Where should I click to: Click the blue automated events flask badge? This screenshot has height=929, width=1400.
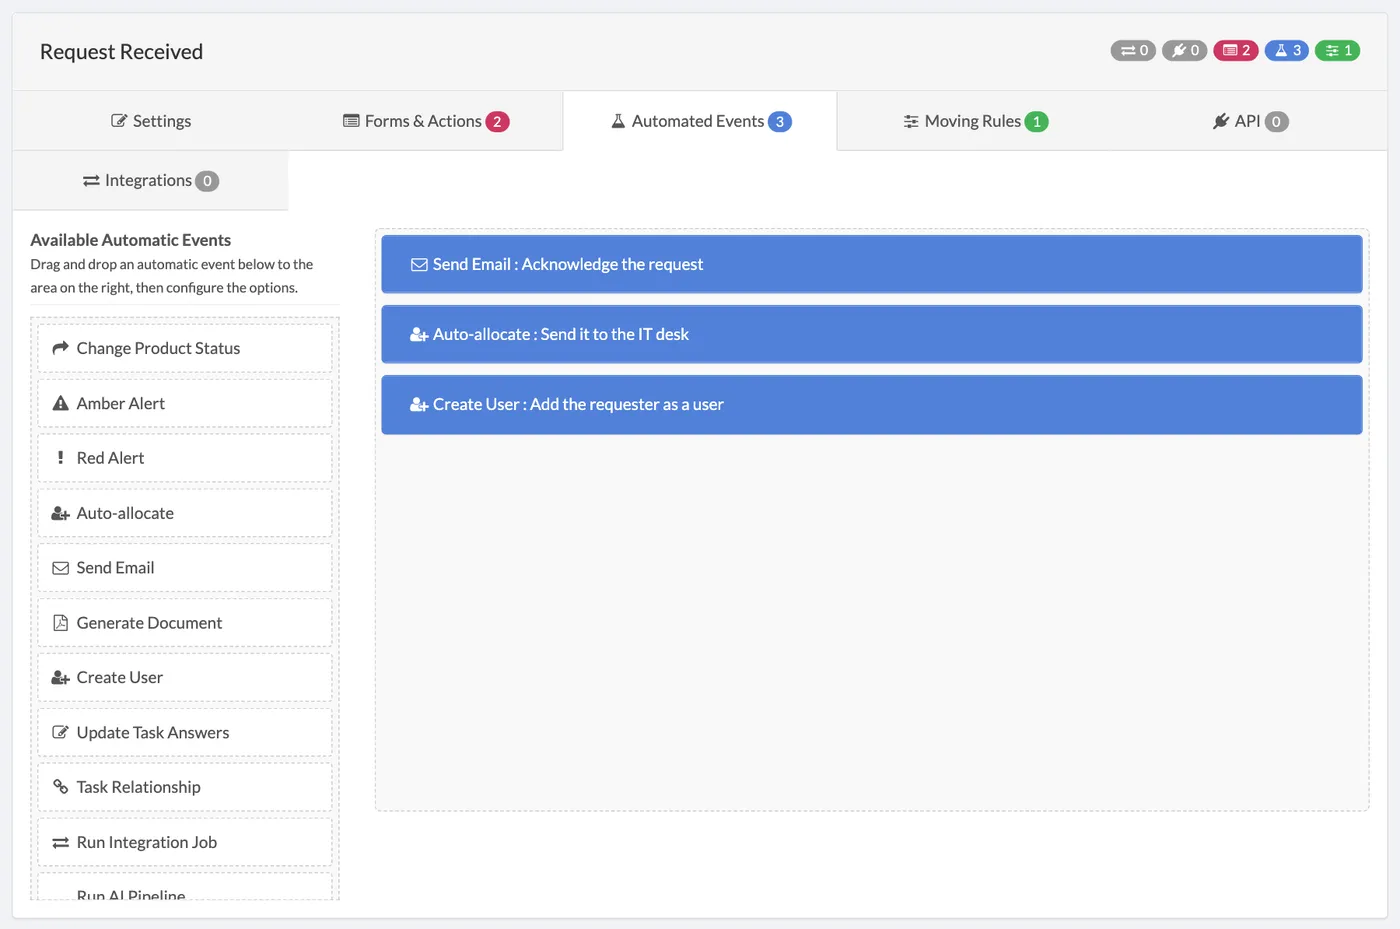[1287, 50]
